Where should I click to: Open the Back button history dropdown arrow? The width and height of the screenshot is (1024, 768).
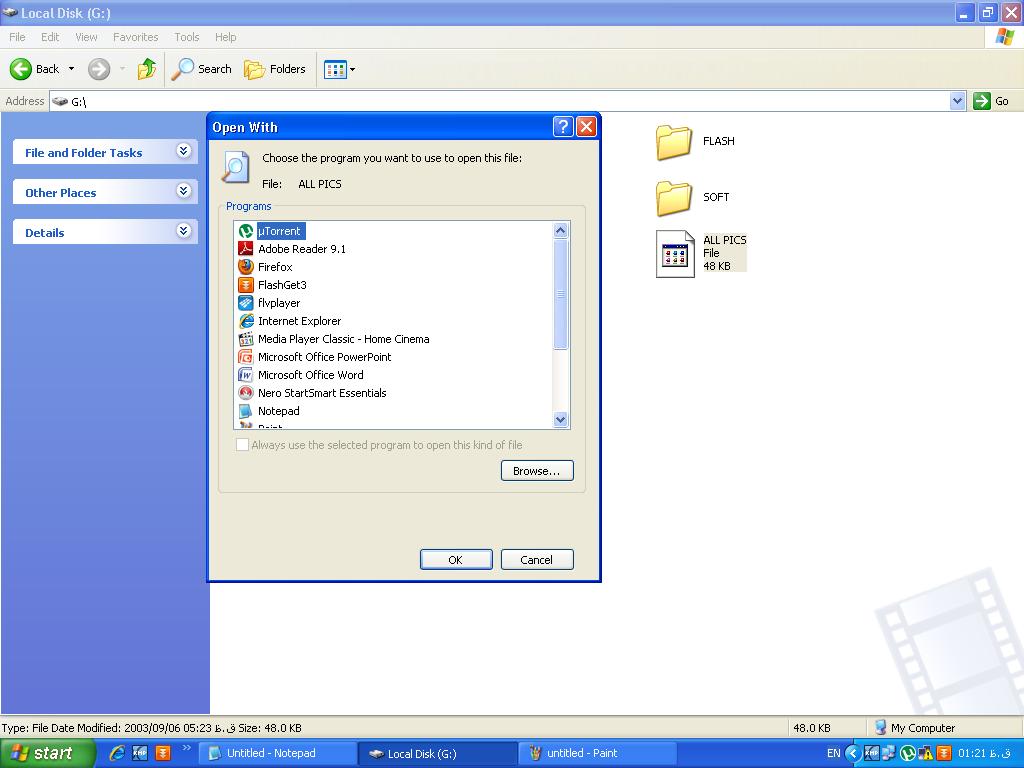71,69
